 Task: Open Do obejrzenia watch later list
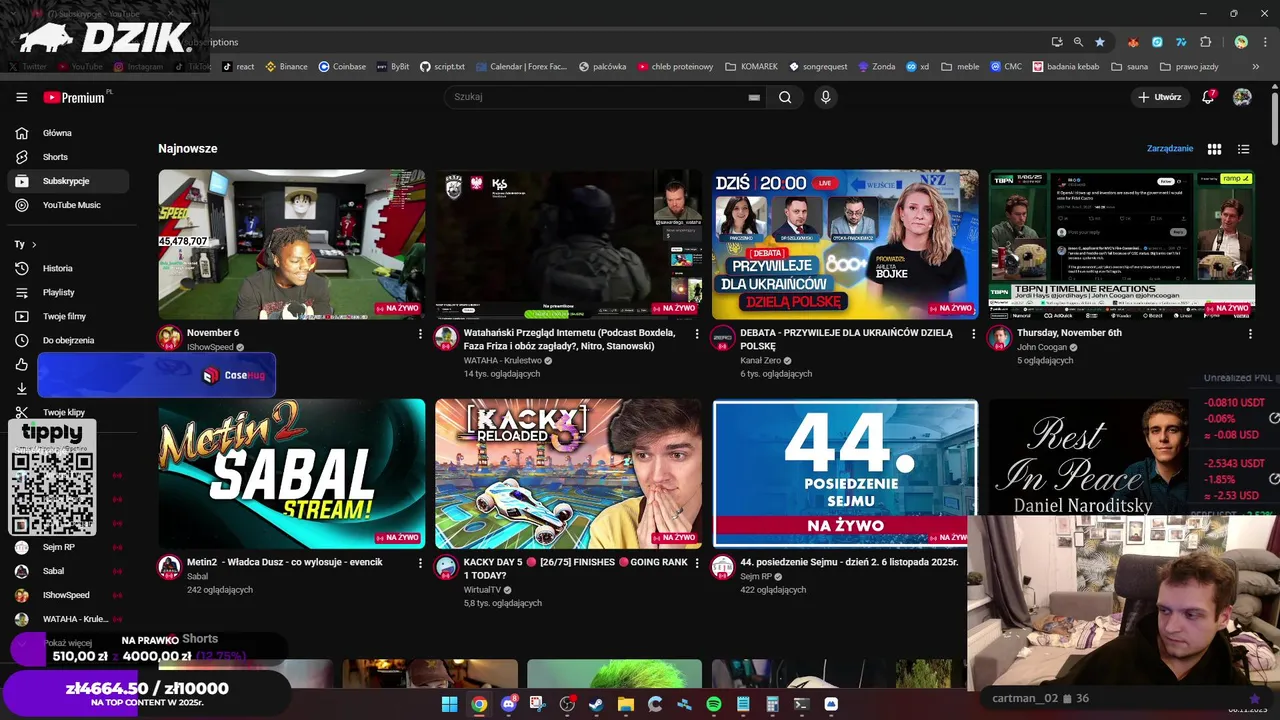[x=68, y=340]
